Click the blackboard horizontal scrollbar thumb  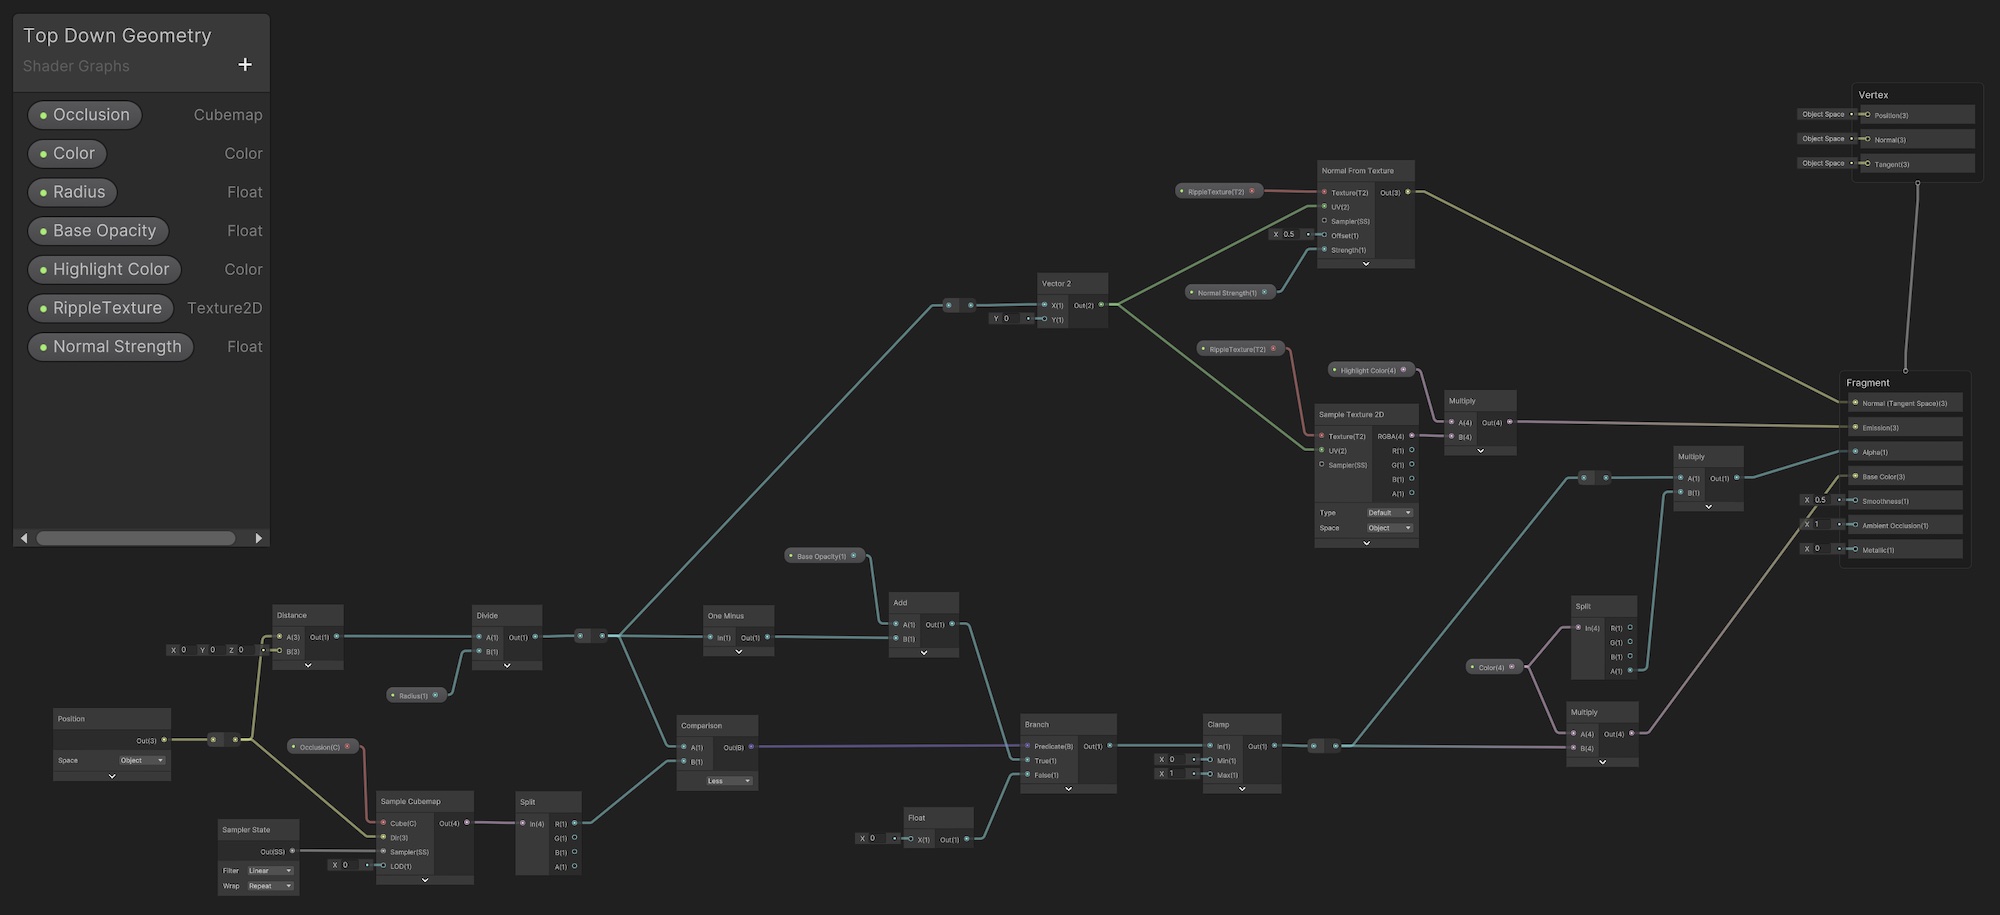pyautogui.click(x=136, y=538)
